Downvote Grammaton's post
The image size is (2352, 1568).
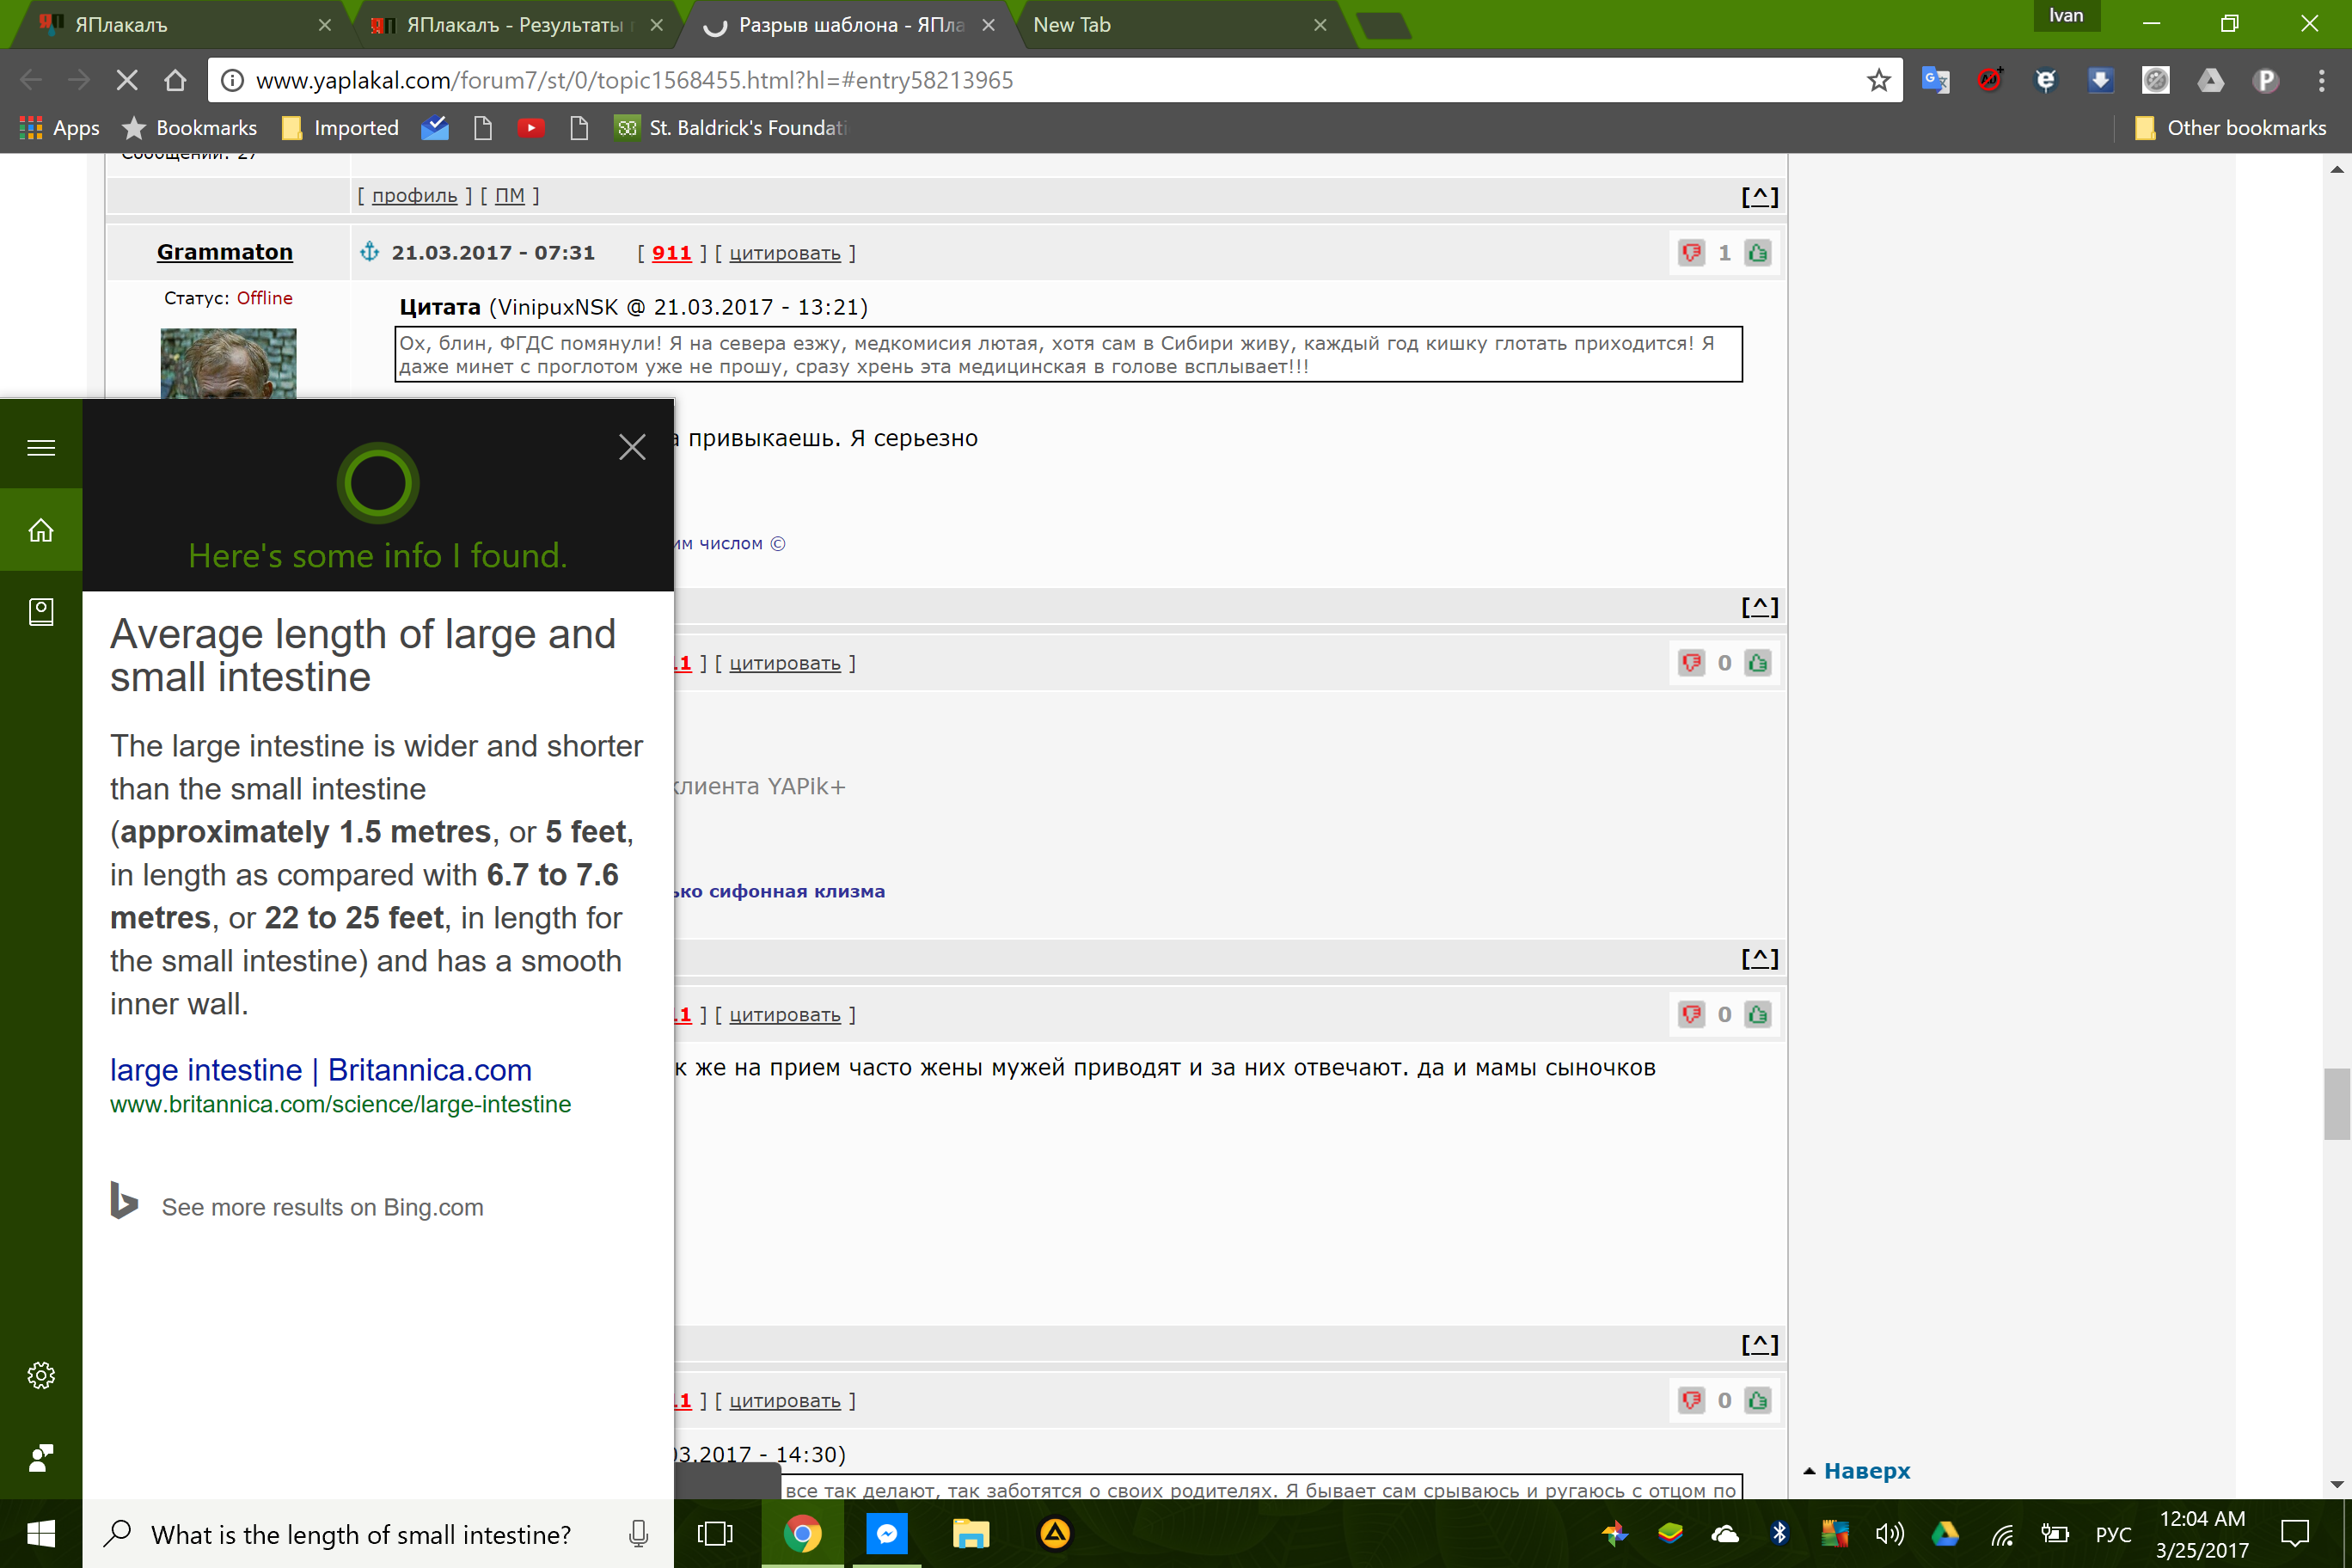[x=1691, y=252]
